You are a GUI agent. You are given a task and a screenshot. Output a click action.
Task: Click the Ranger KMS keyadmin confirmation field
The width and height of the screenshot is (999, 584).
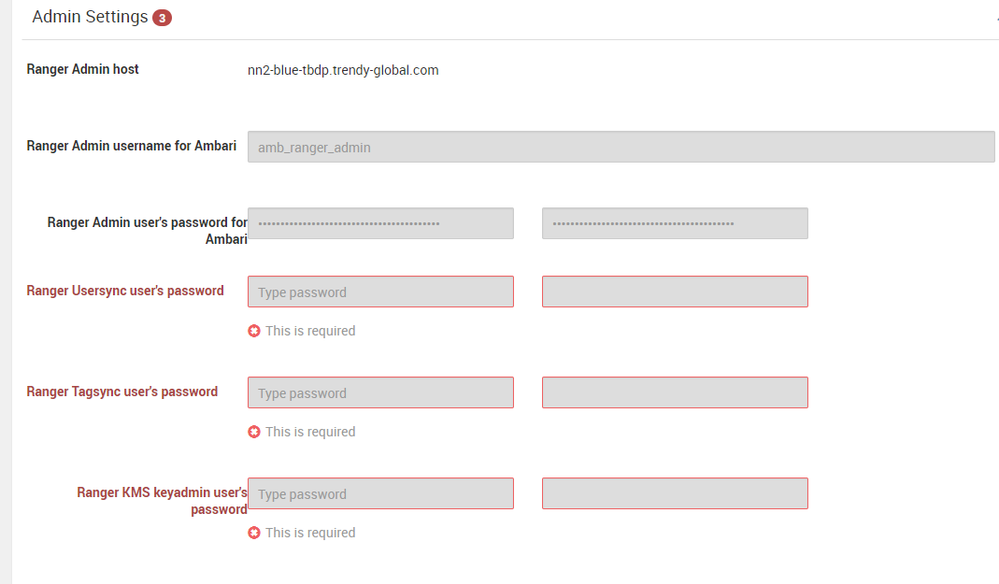674,494
